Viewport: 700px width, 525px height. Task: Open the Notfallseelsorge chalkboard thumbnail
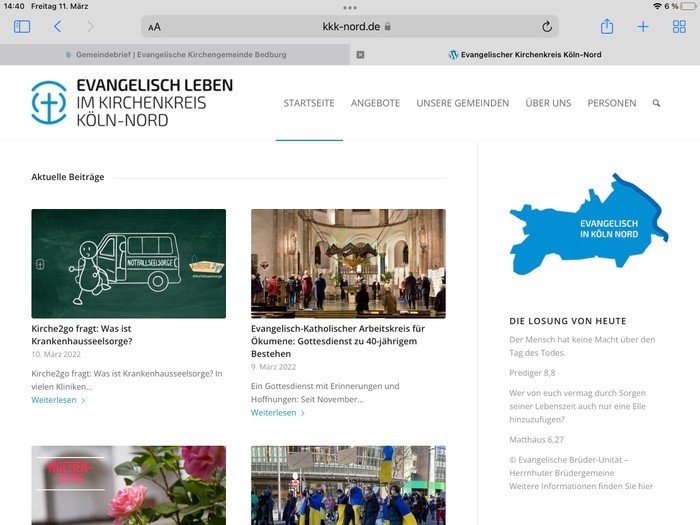coord(129,263)
